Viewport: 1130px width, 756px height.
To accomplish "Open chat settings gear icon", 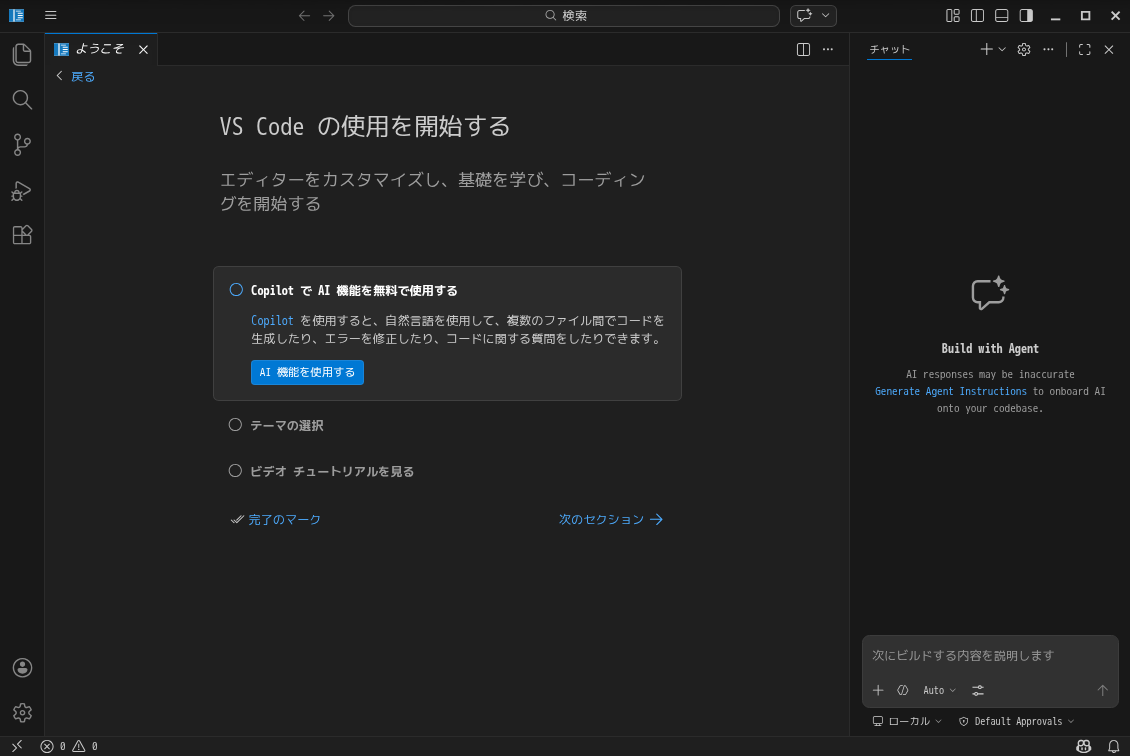I will (1024, 49).
